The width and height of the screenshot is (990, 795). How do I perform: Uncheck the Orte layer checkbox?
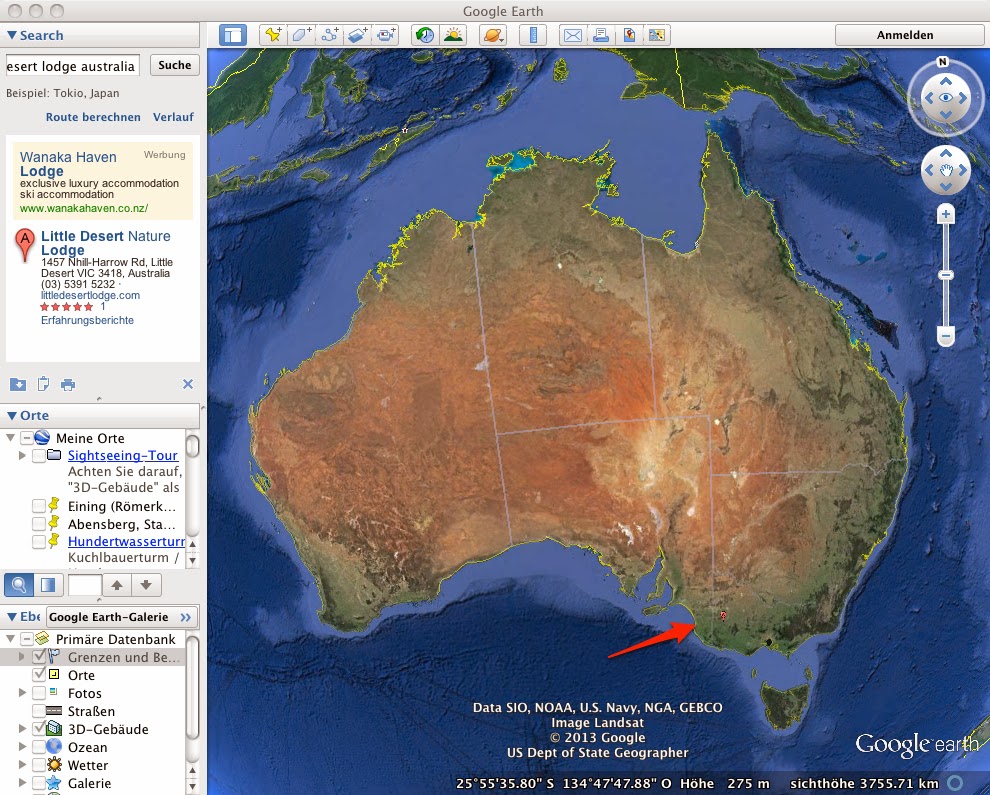click(x=39, y=674)
